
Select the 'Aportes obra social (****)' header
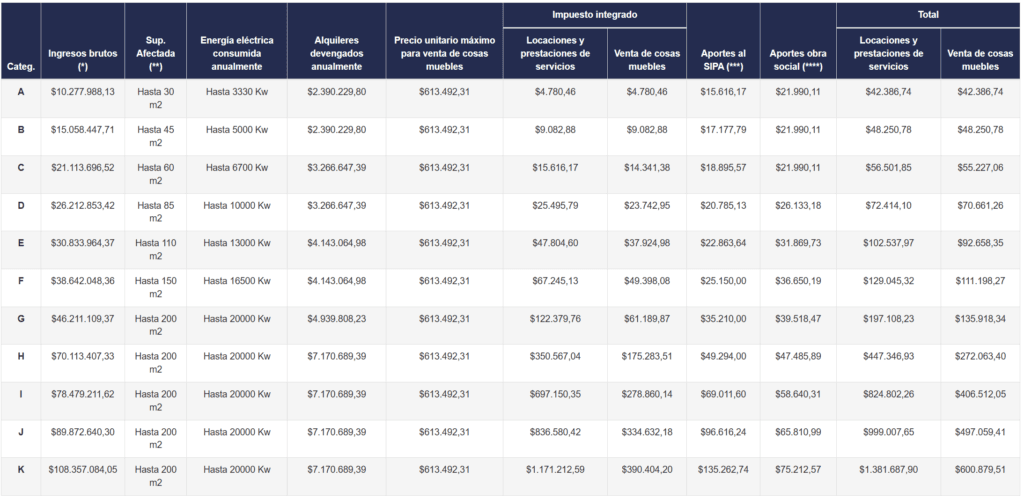click(x=796, y=59)
